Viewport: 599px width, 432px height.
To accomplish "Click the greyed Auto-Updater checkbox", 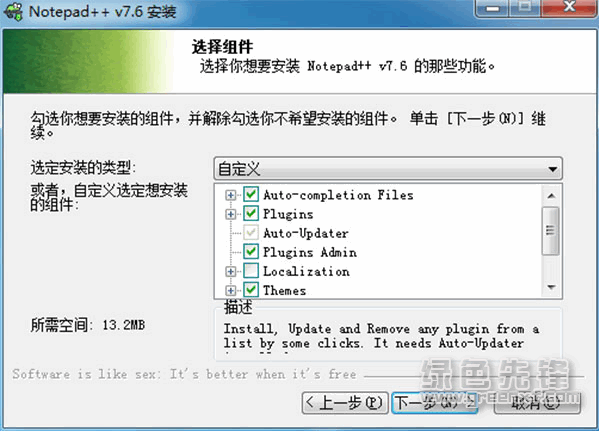I will [x=251, y=233].
